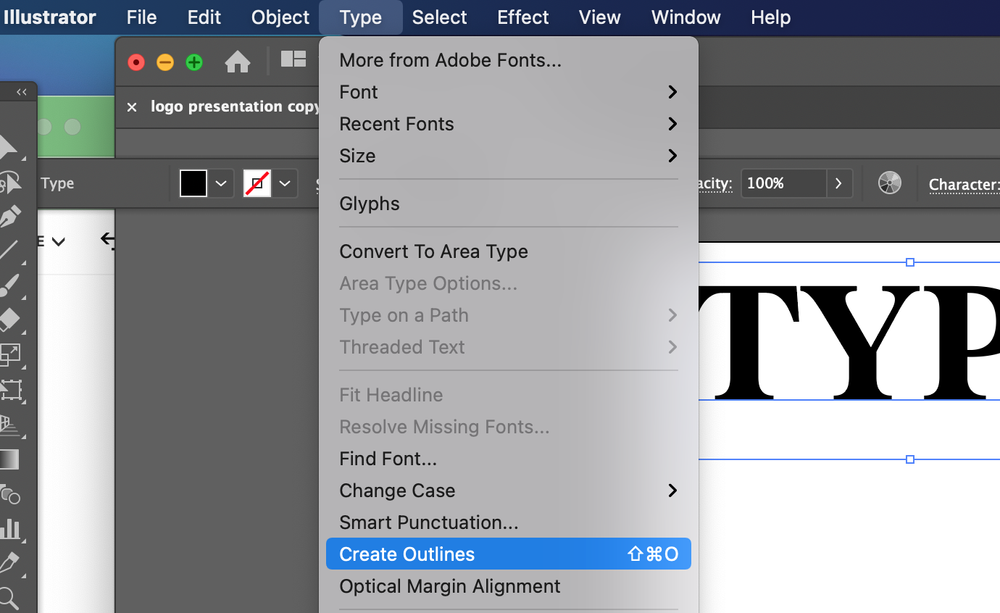Select the Selection arrow tool
The height and width of the screenshot is (613, 1000).
8,147
